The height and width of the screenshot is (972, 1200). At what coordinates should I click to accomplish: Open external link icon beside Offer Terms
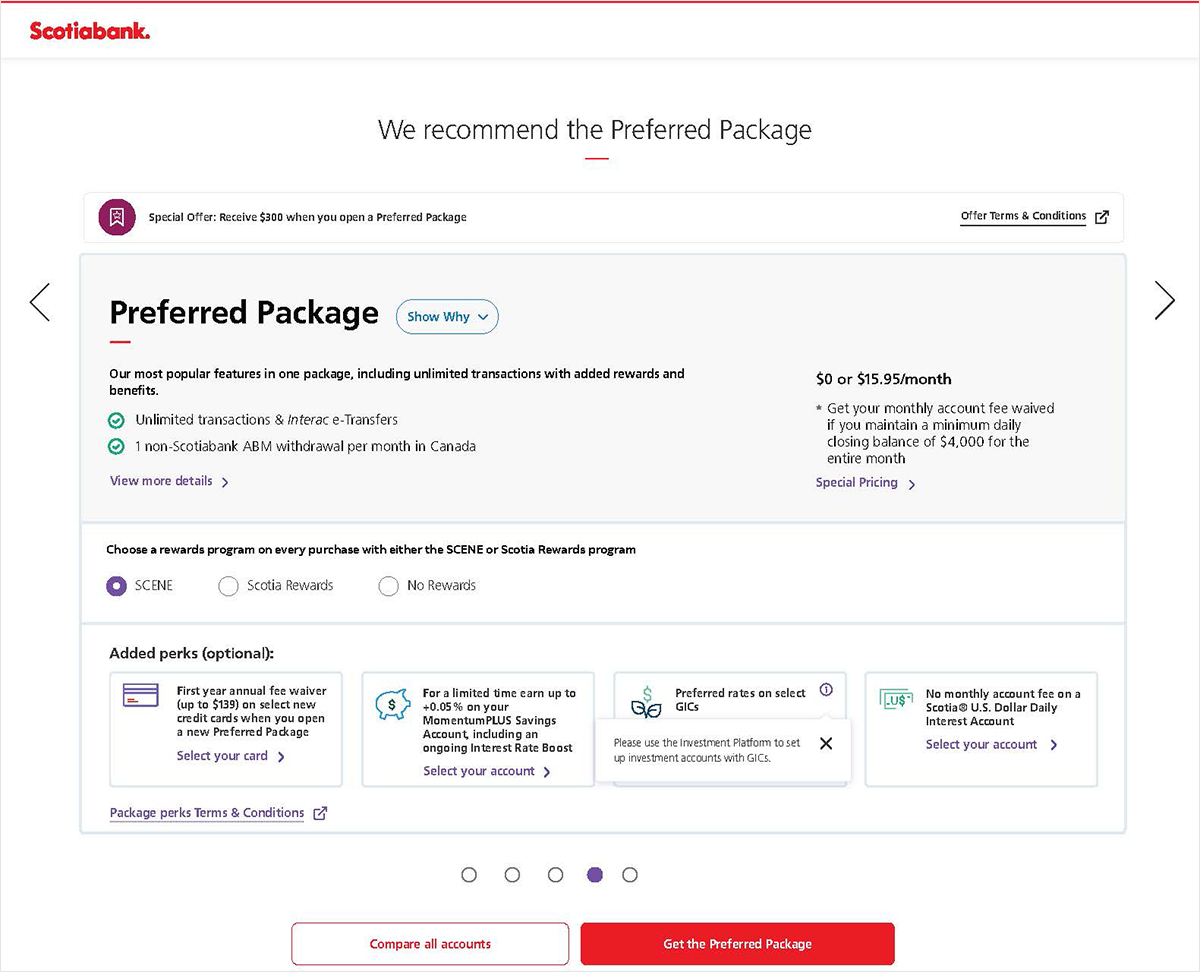tap(1102, 217)
